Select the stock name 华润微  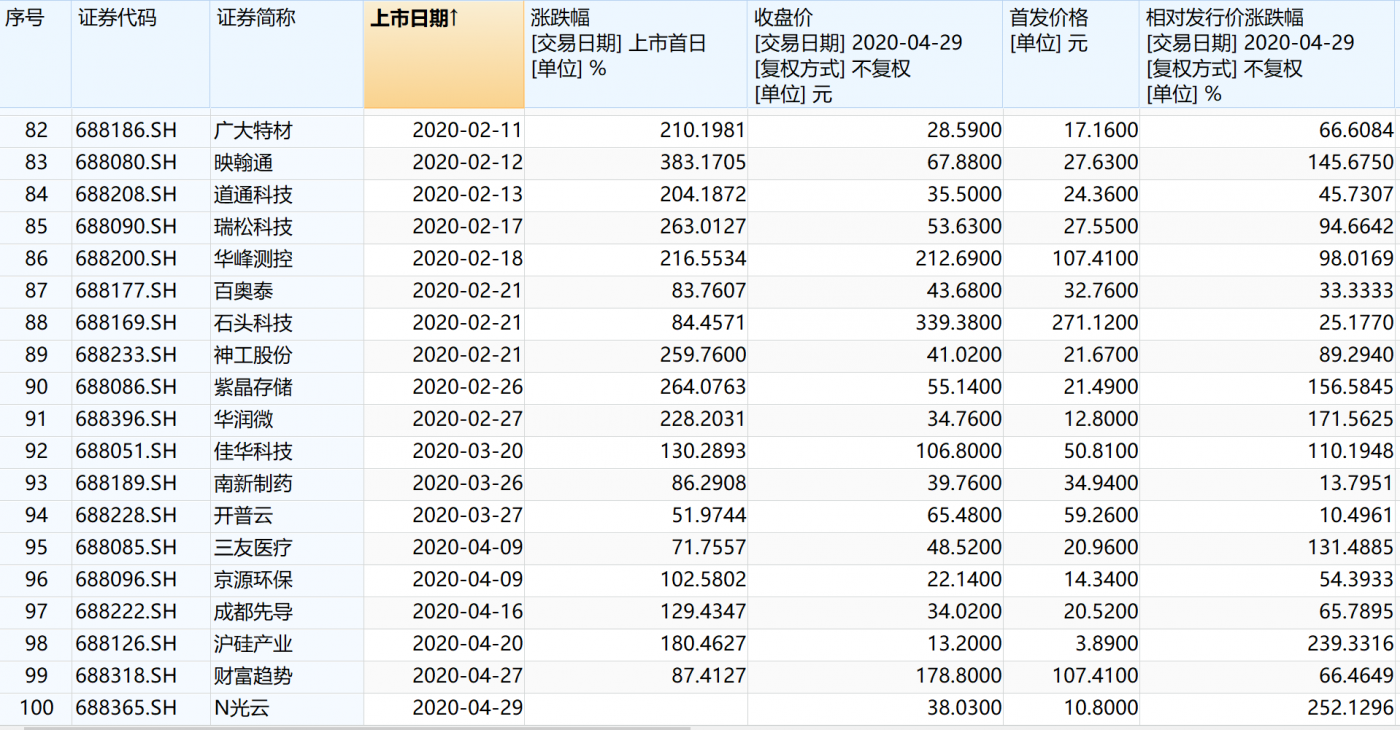point(243,419)
